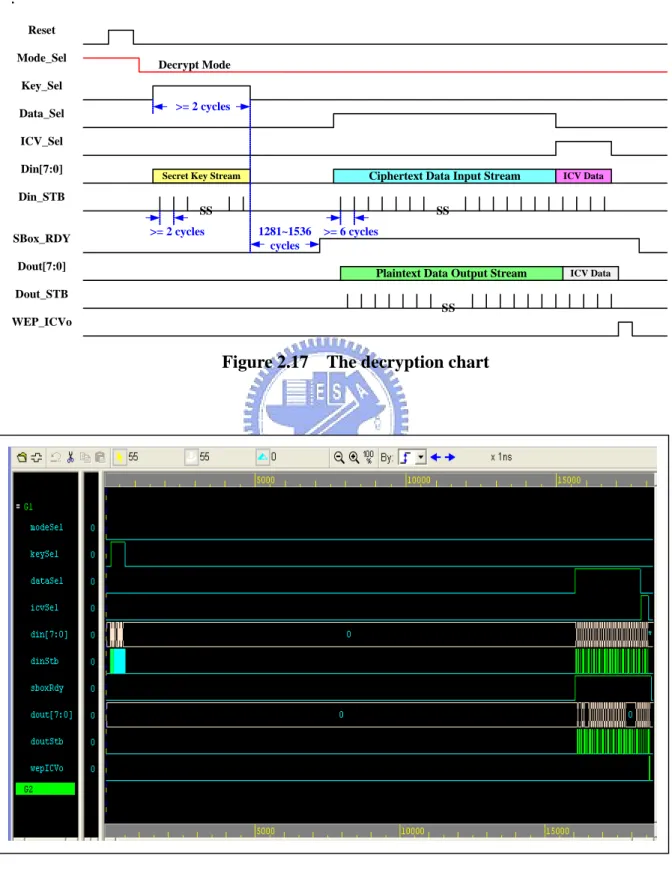Image resolution: width=672 pixels, height=873 pixels.
Task: Click the yellow cursor time icon
Action: click(x=119, y=457)
